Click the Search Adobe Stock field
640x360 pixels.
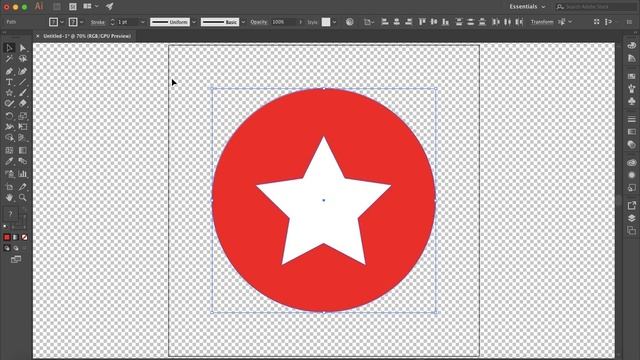595,7
